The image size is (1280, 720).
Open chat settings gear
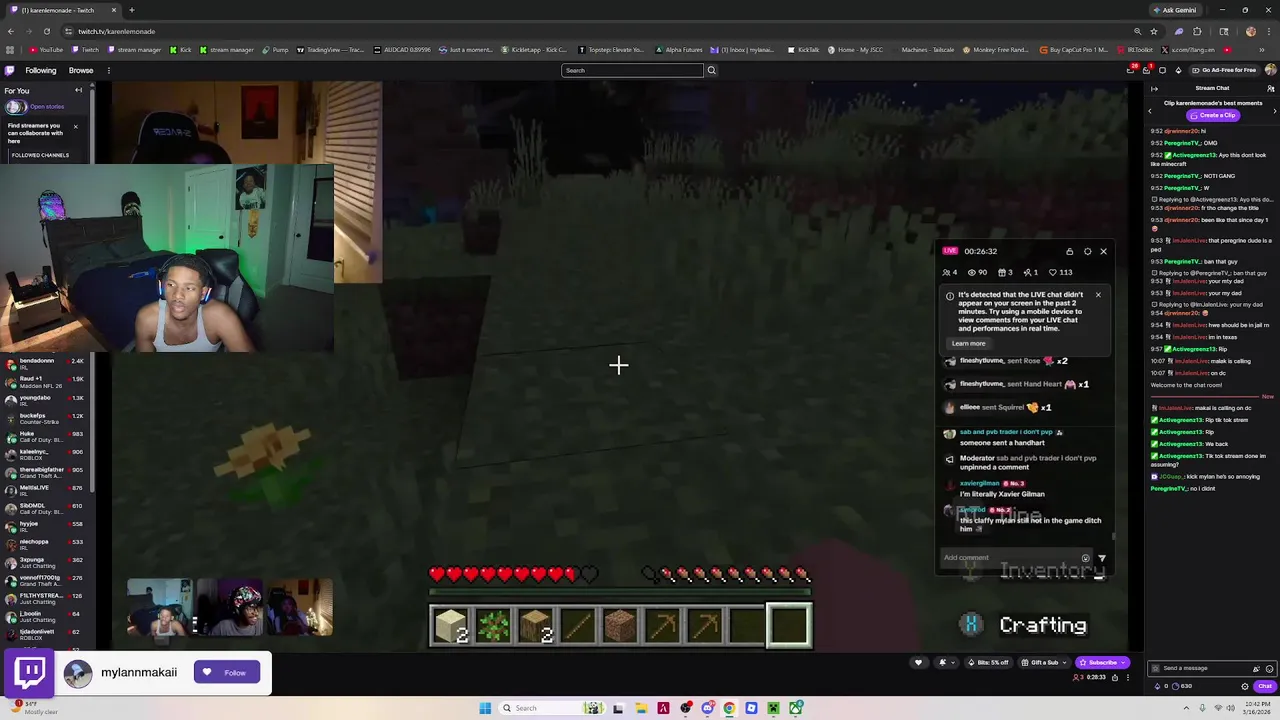point(1245,686)
